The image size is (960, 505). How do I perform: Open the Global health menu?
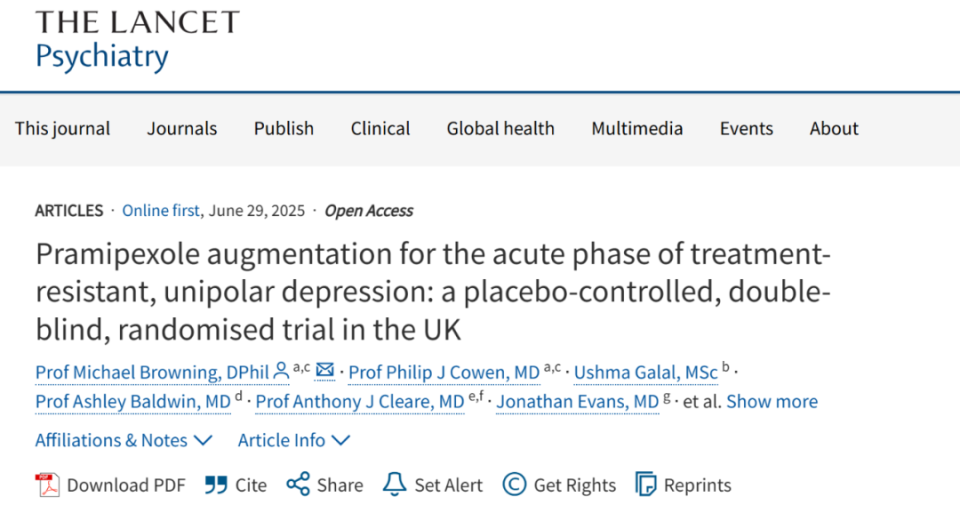point(500,129)
